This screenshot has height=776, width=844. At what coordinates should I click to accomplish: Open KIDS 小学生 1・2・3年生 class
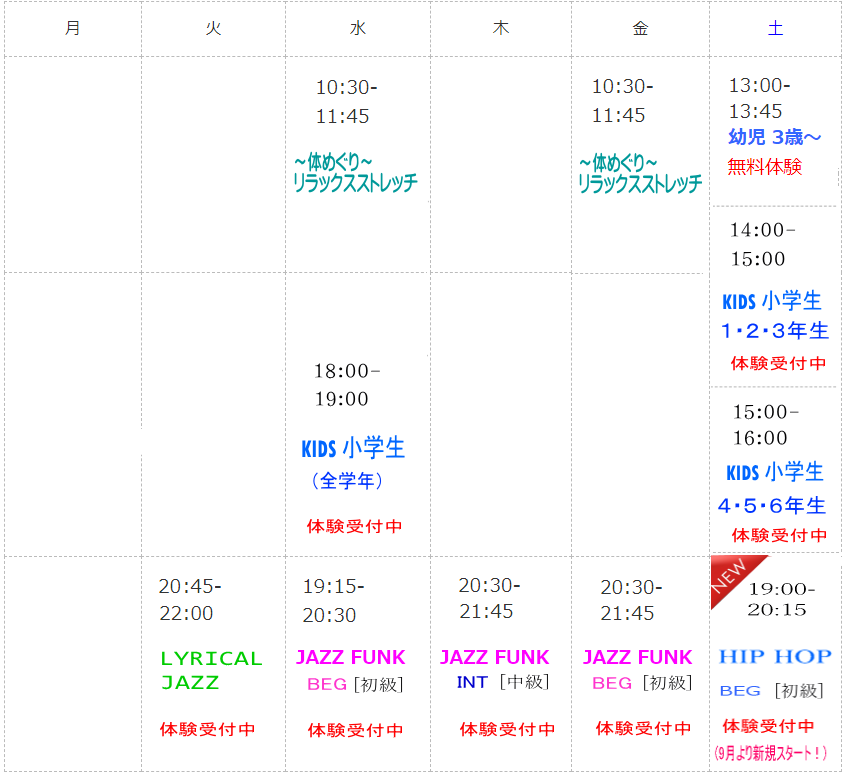coord(775,315)
